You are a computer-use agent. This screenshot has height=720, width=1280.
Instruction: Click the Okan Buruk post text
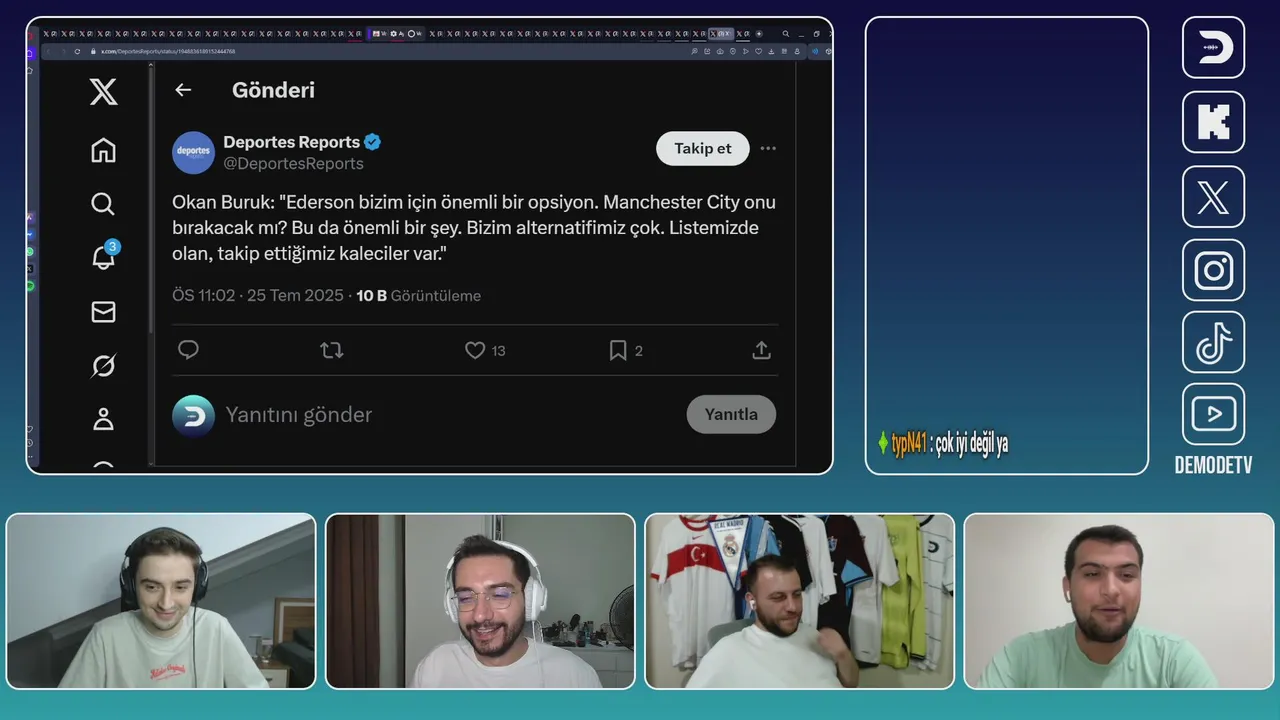(x=474, y=228)
